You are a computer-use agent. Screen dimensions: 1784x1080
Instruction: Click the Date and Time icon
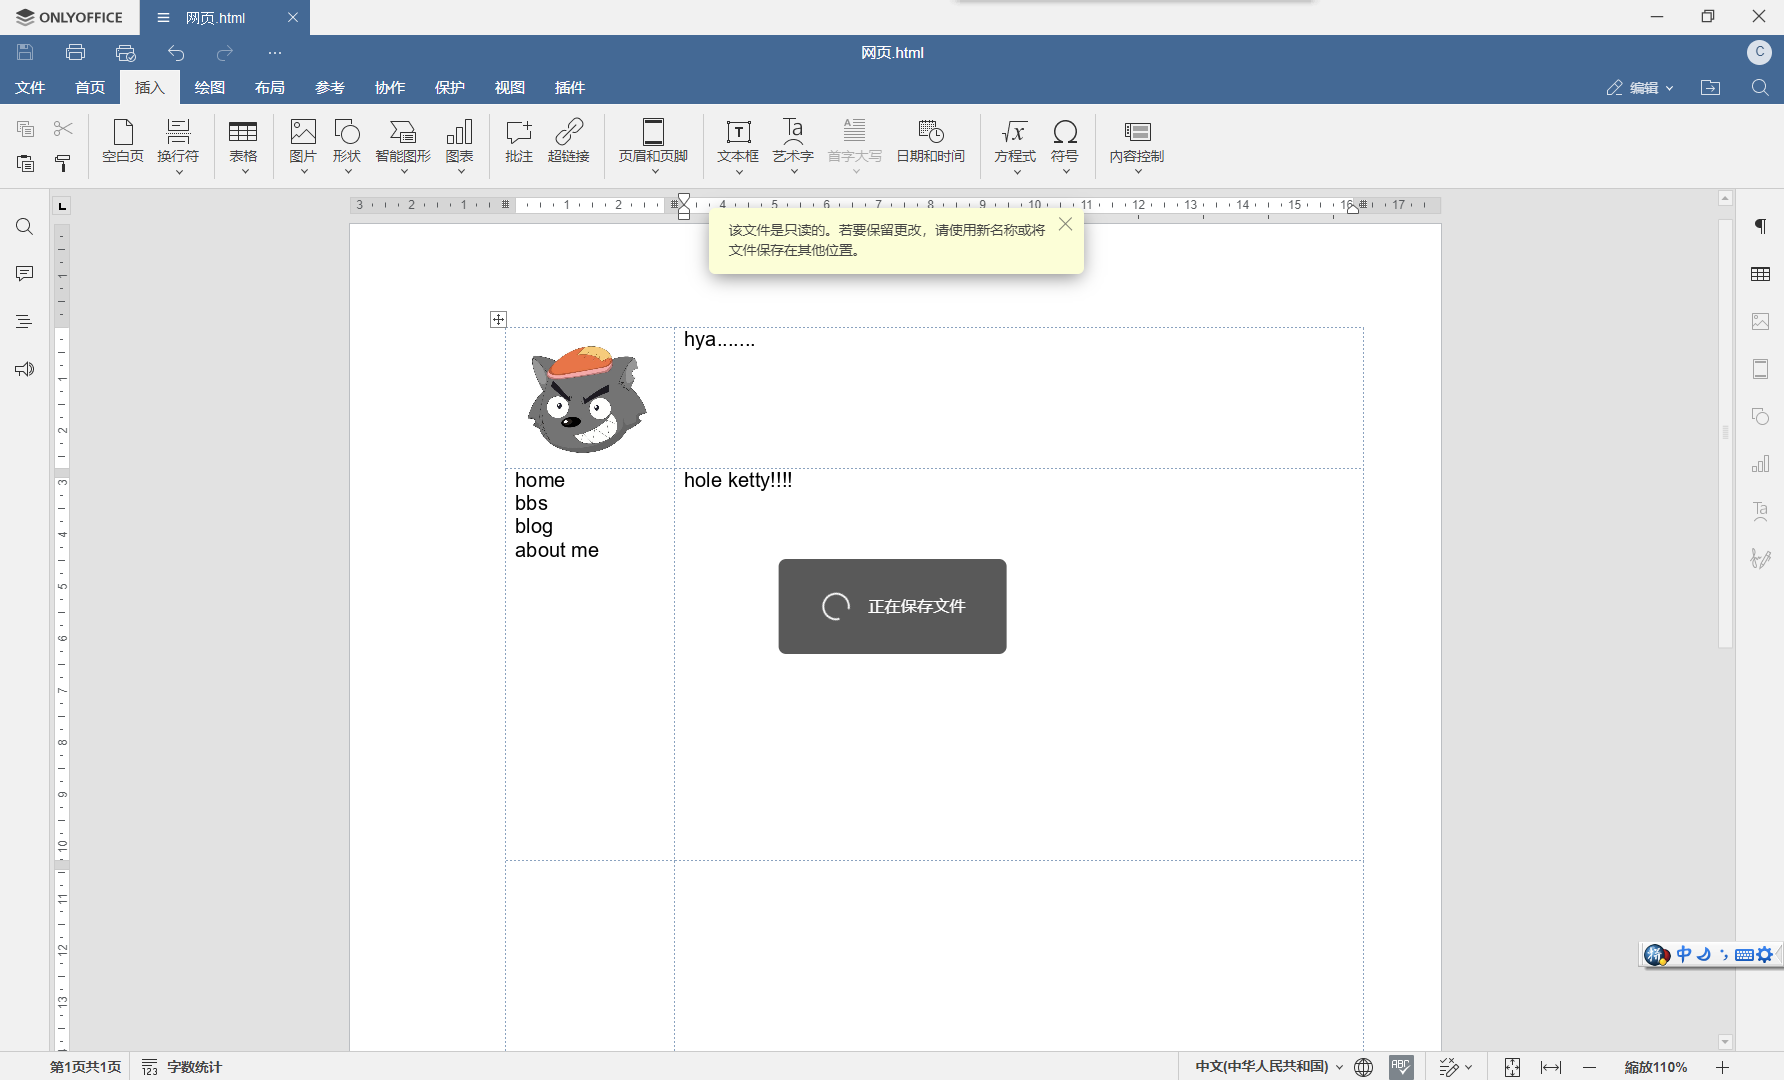(930, 140)
